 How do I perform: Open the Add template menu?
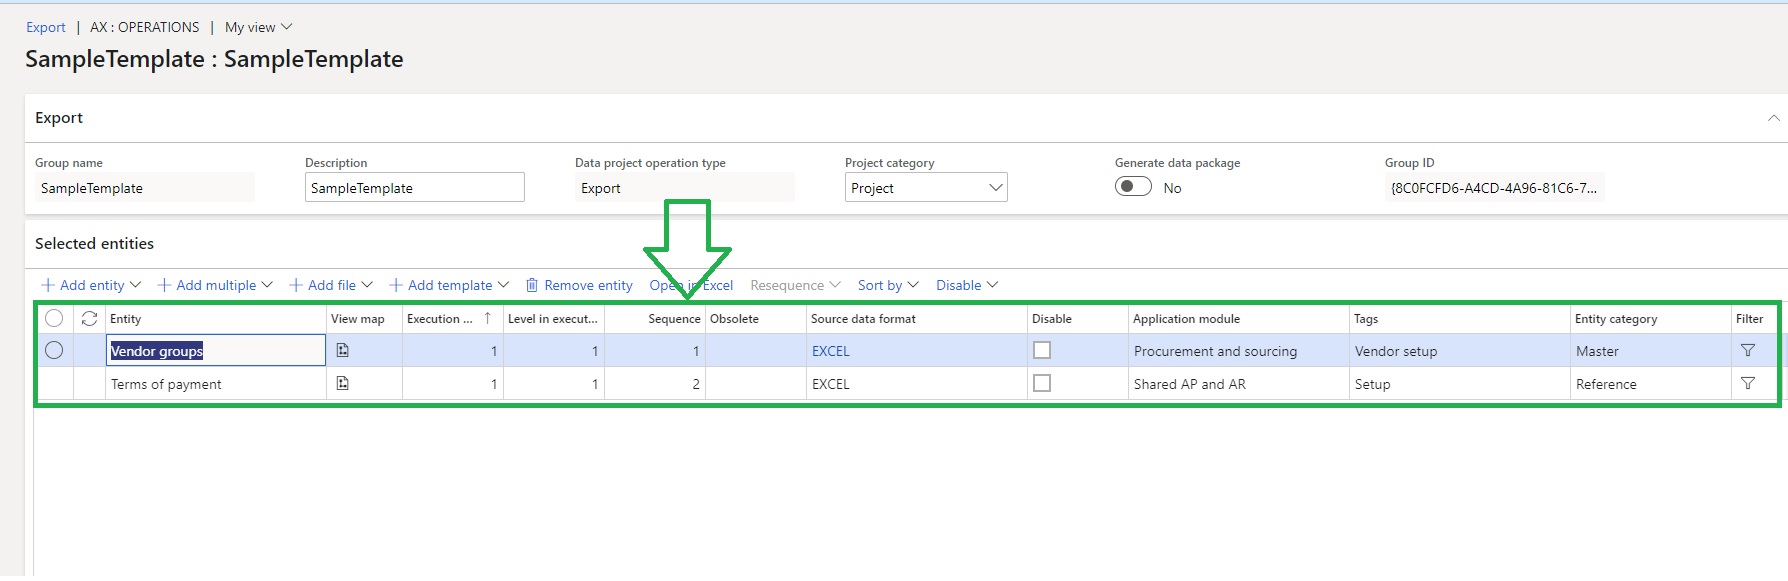(x=449, y=285)
